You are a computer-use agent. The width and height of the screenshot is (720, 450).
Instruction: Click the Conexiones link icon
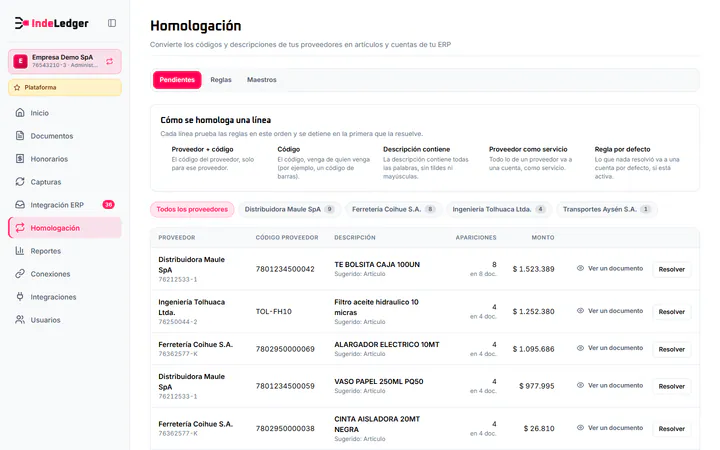click(x=20, y=274)
